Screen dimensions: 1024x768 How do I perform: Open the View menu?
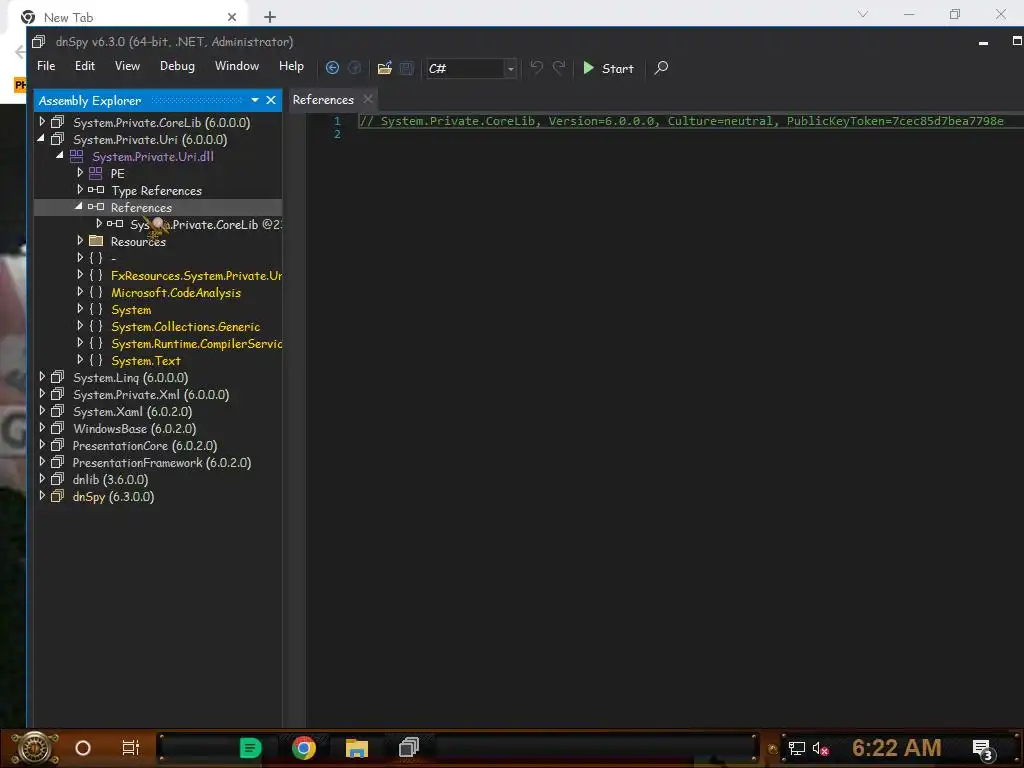point(127,66)
